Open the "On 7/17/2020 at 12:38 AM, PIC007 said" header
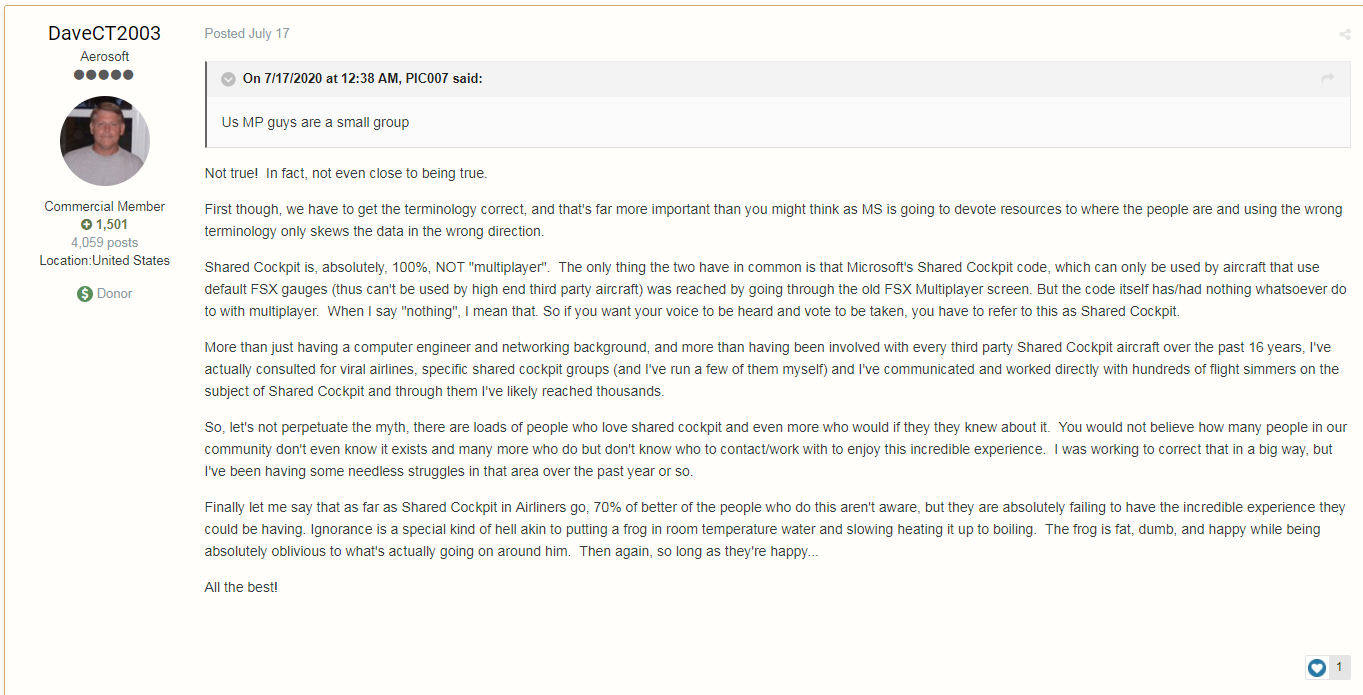The height and width of the screenshot is (695, 1363). (362, 79)
